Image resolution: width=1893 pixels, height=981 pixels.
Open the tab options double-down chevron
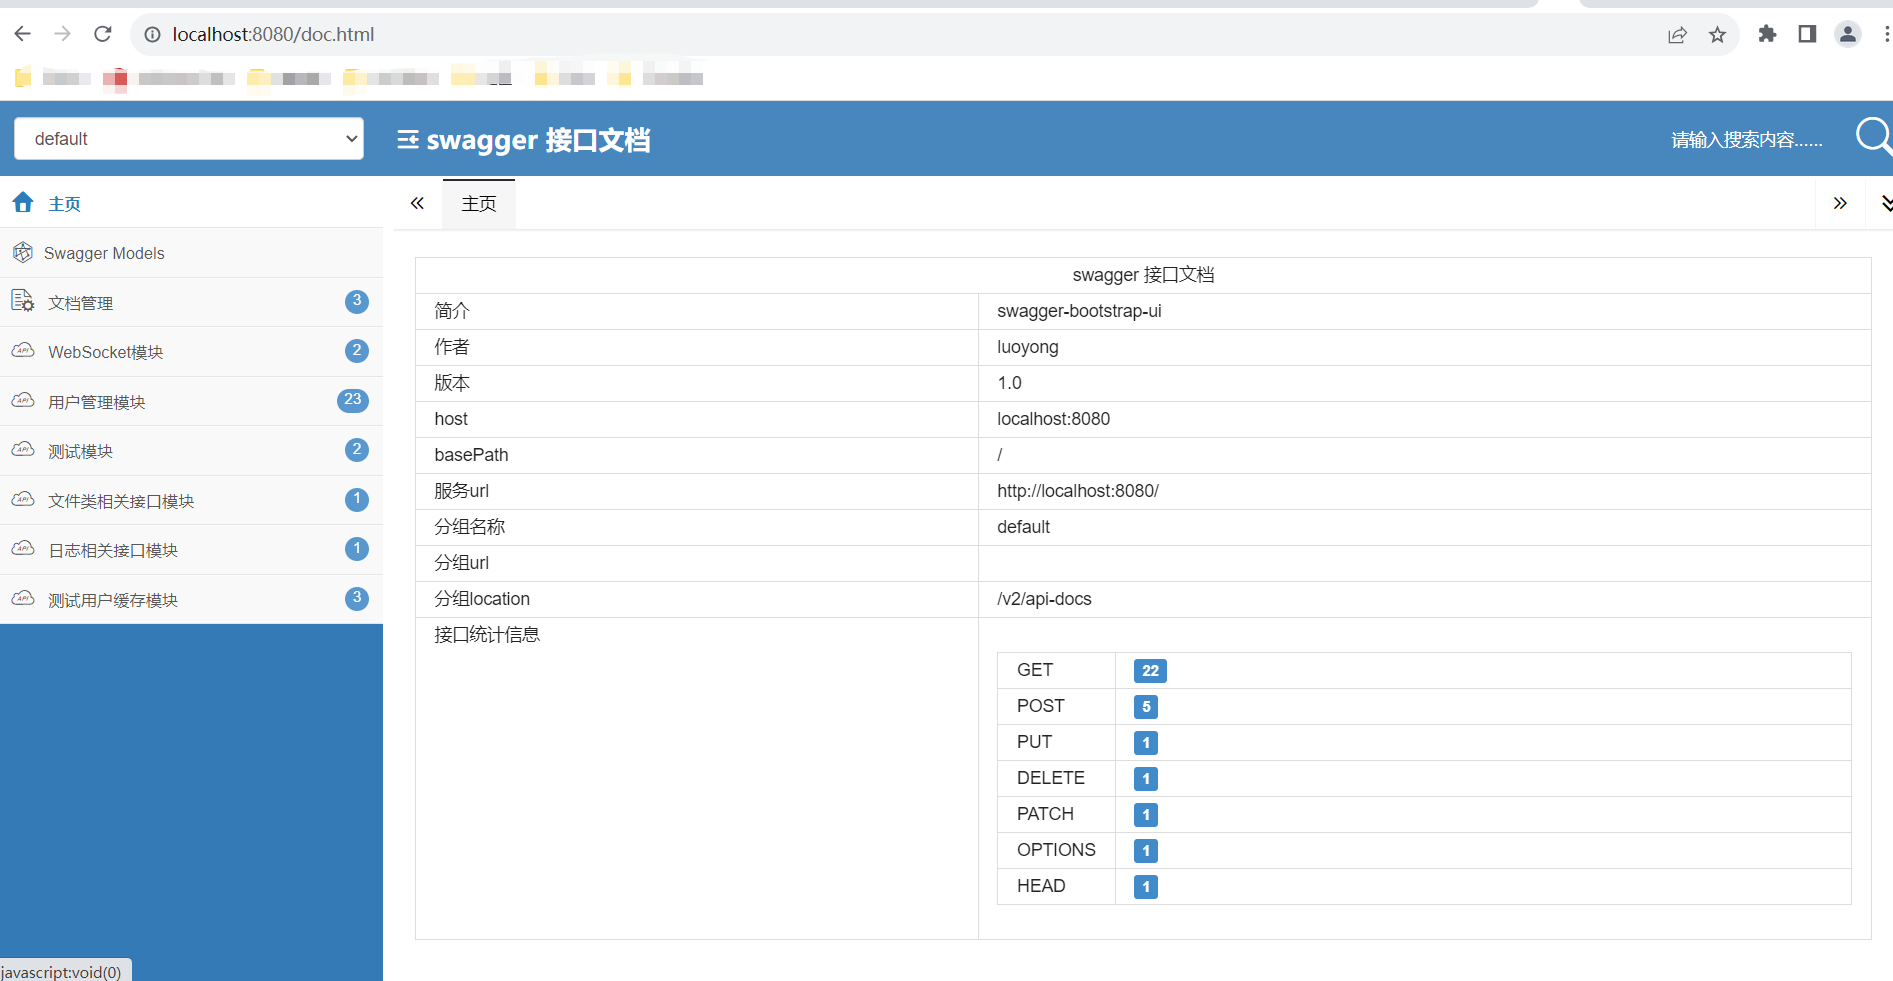click(x=1886, y=204)
